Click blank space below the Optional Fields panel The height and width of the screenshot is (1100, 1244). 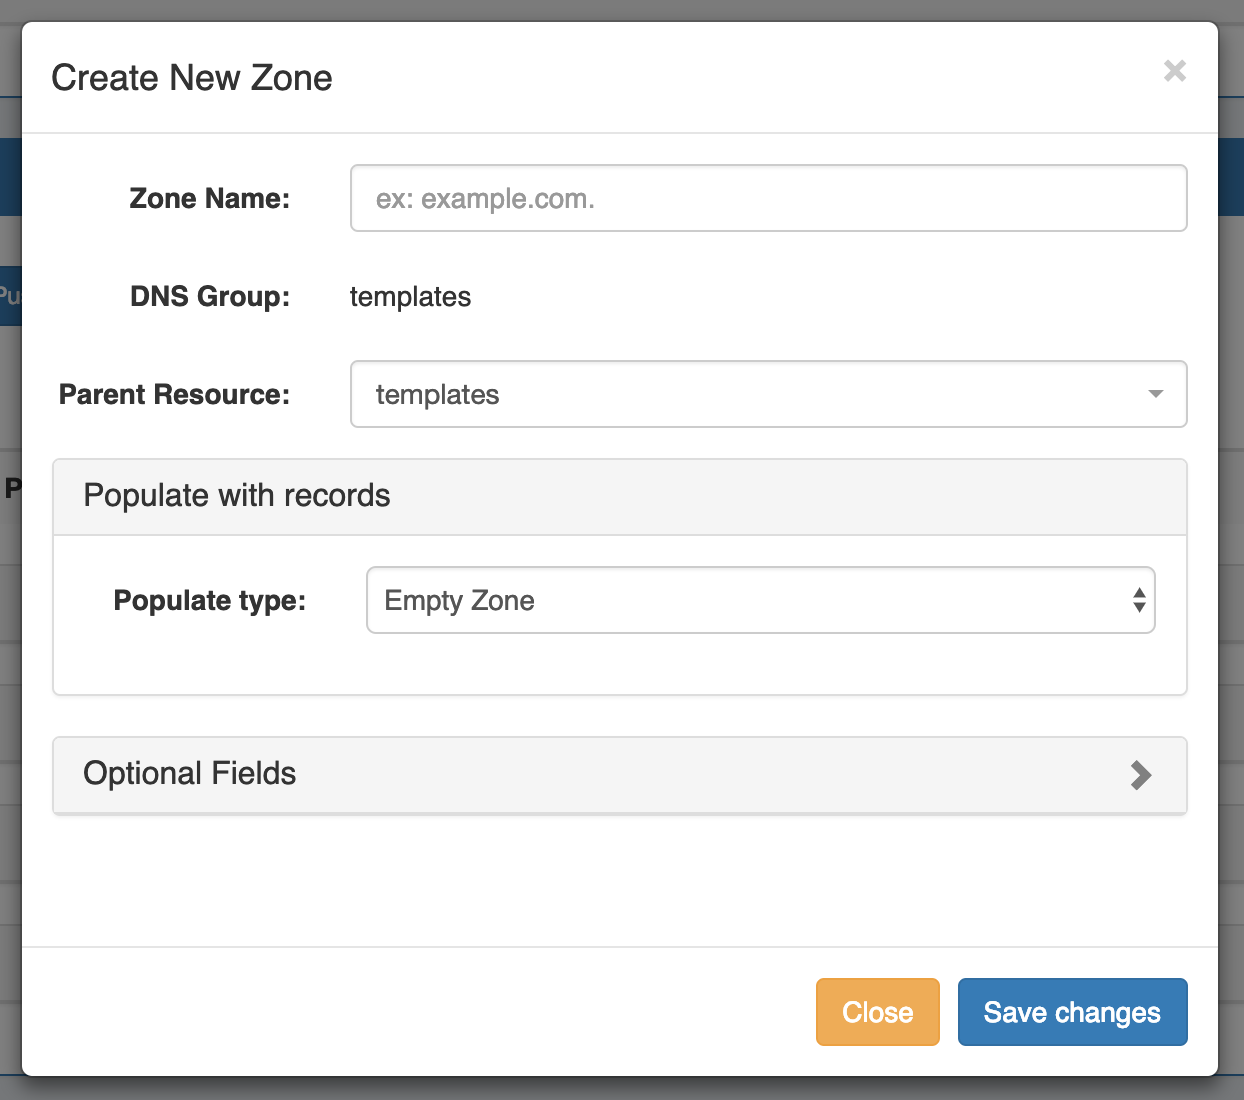coord(620,880)
